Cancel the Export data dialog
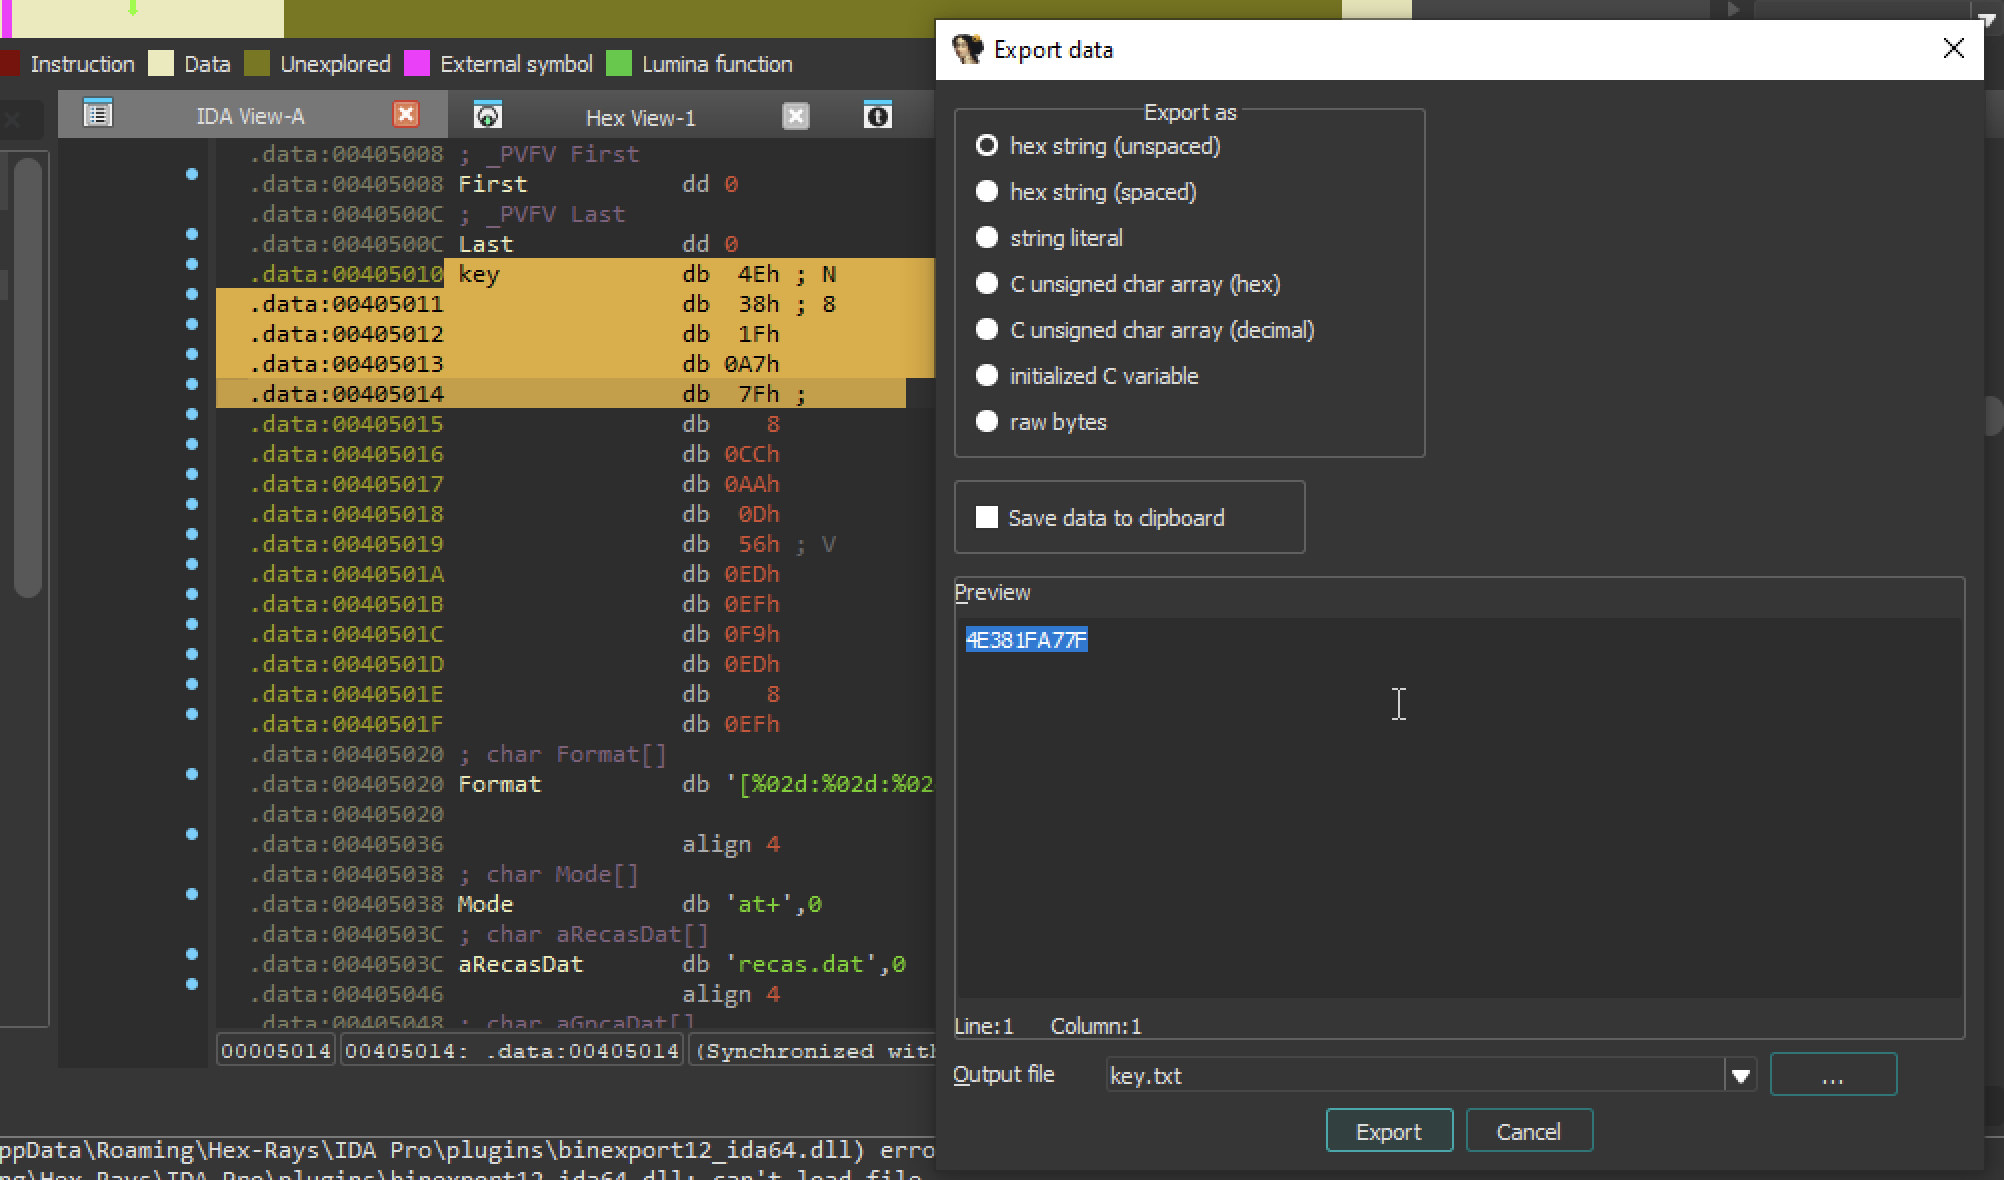 point(1529,1131)
